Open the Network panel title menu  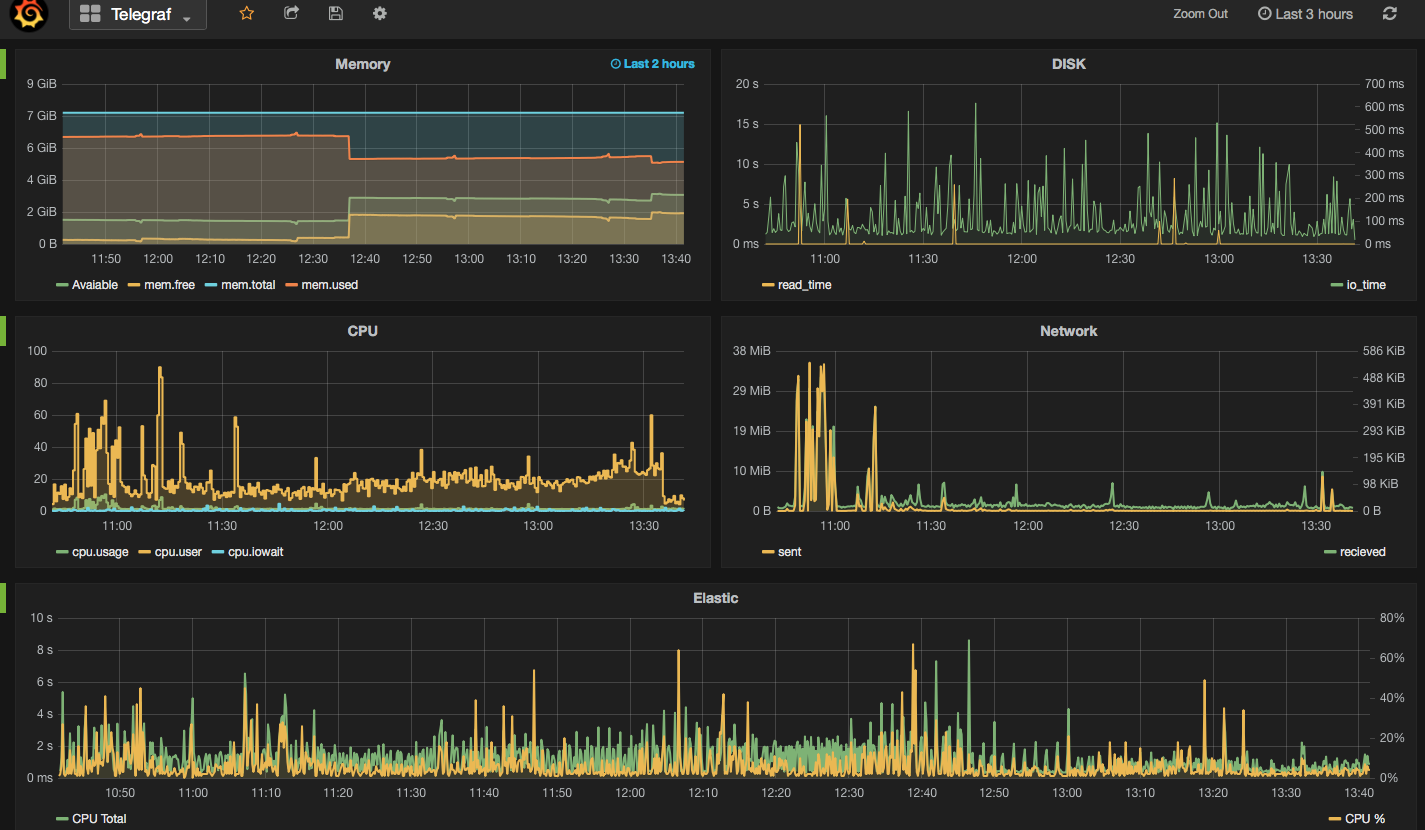[1069, 331]
